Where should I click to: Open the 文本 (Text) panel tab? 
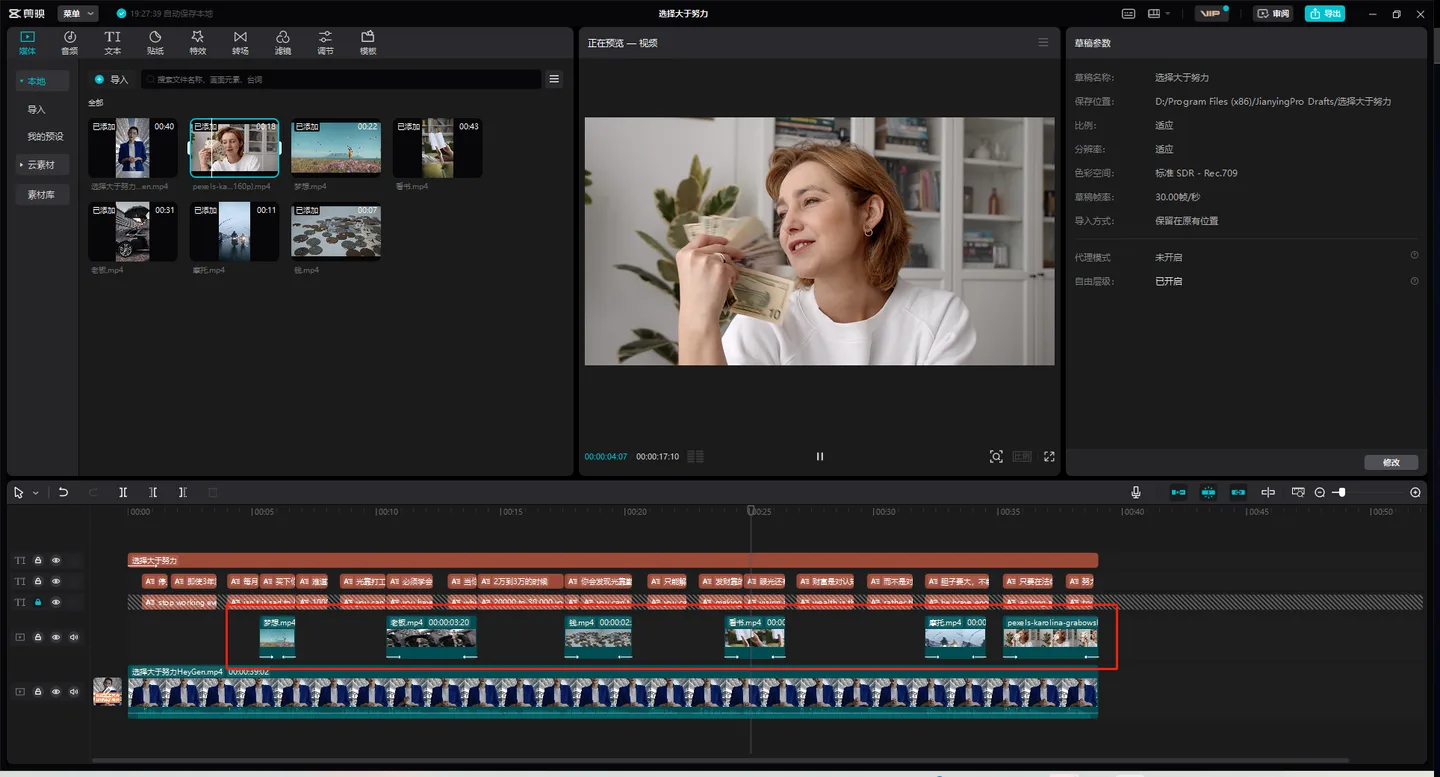tap(113, 42)
